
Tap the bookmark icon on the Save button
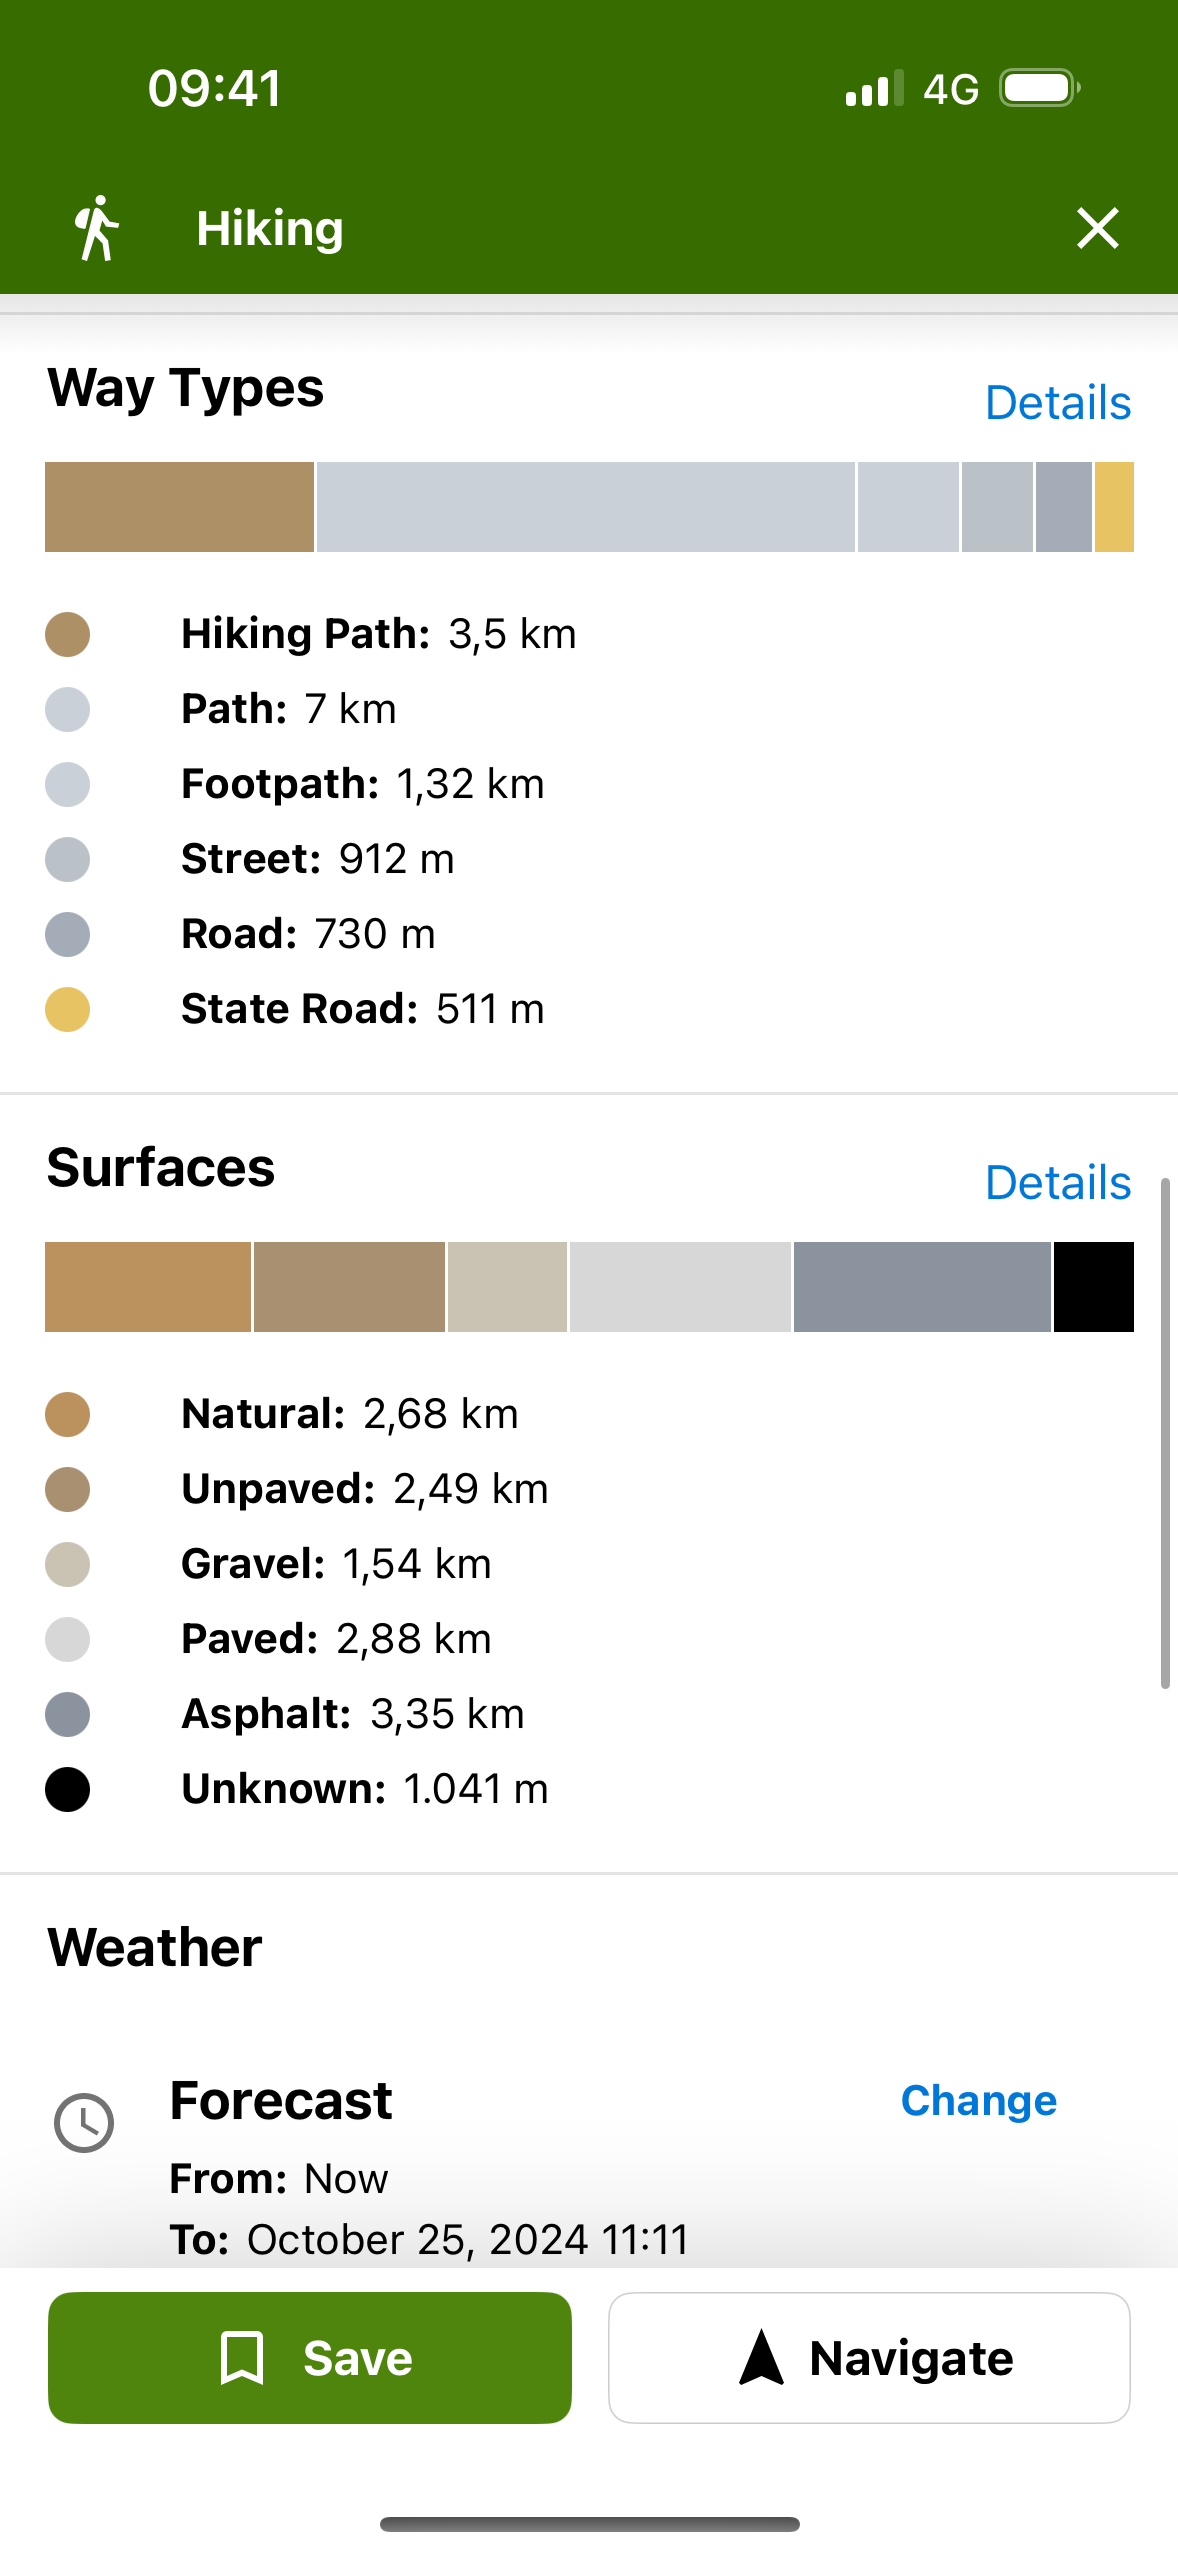[x=242, y=2357]
